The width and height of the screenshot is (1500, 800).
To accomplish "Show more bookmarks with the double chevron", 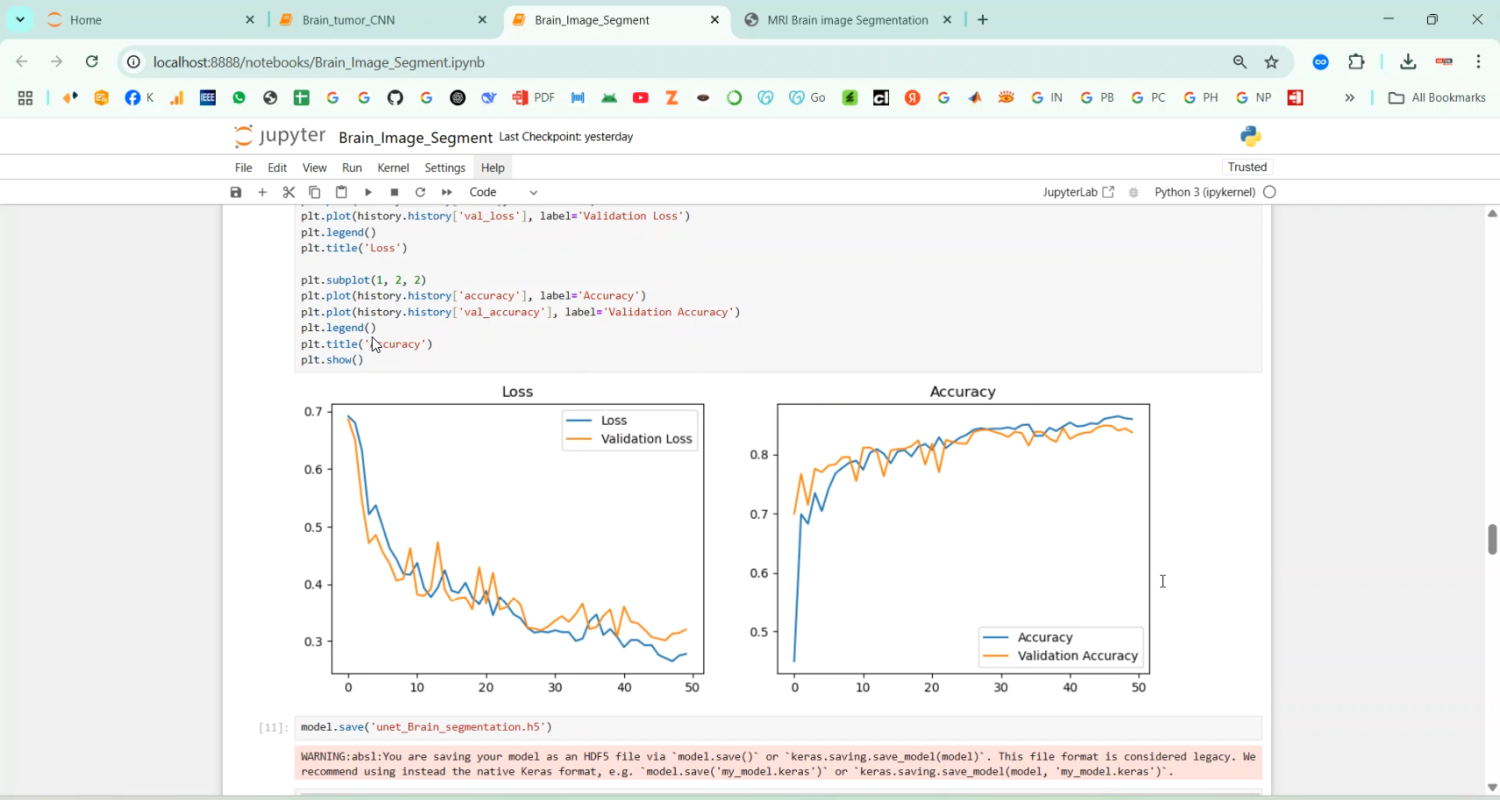I will 1349,98.
